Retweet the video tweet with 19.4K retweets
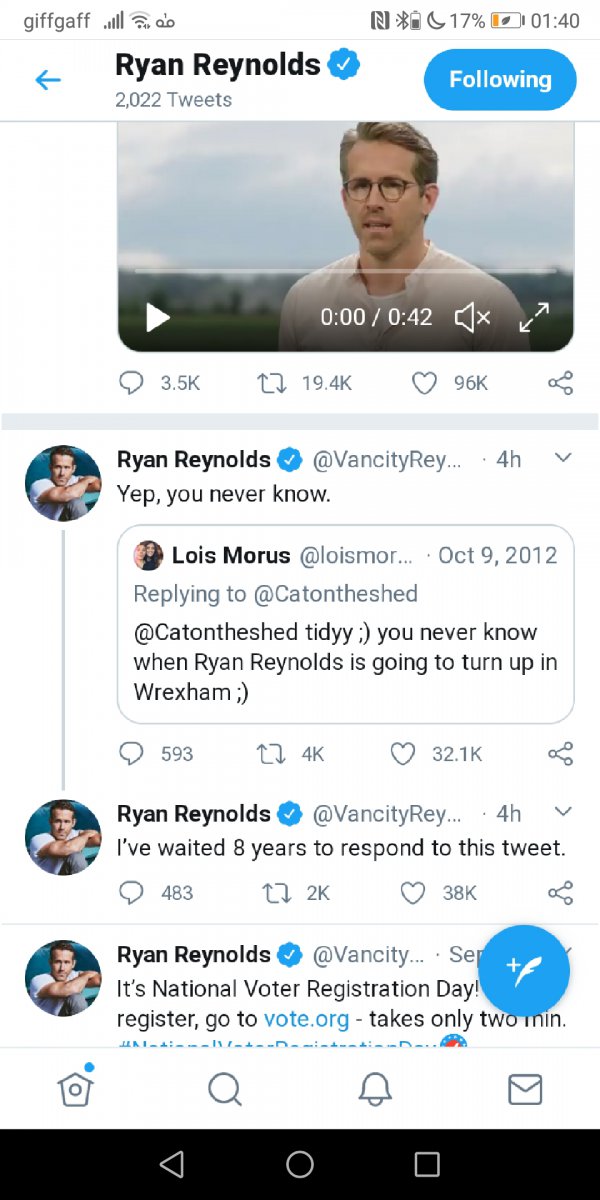Screen dimensions: 600x1200 pyautogui.click(x=269, y=382)
